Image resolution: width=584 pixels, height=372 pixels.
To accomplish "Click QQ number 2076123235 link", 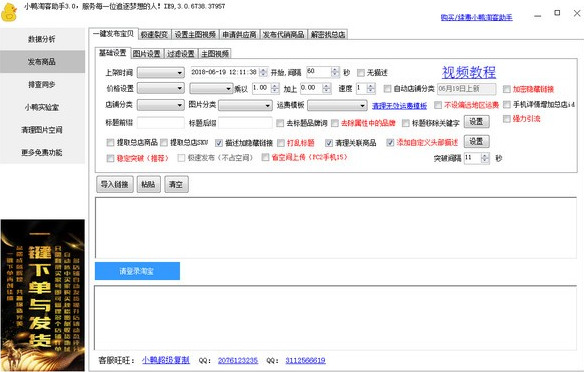I will pyautogui.click(x=238, y=360).
